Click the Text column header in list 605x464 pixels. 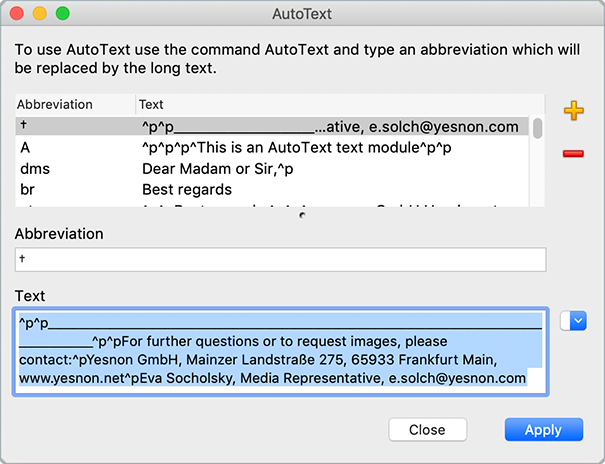coord(330,104)
